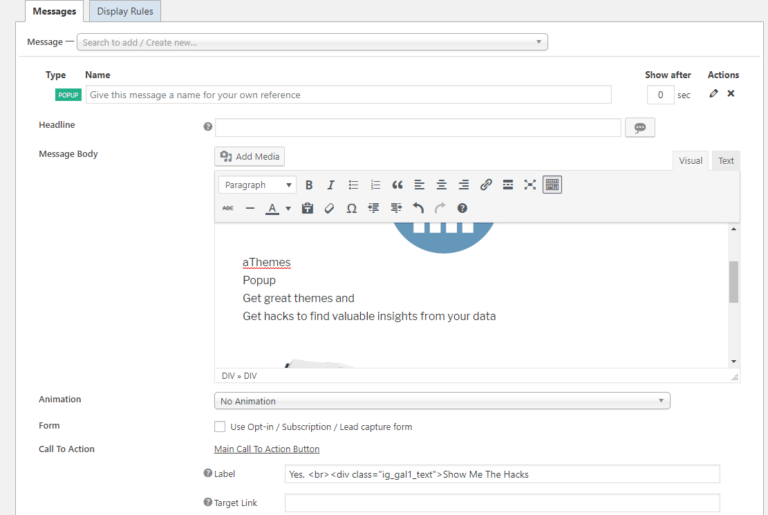
Task: Click the Label input field
Action: [x=502, y=474]
